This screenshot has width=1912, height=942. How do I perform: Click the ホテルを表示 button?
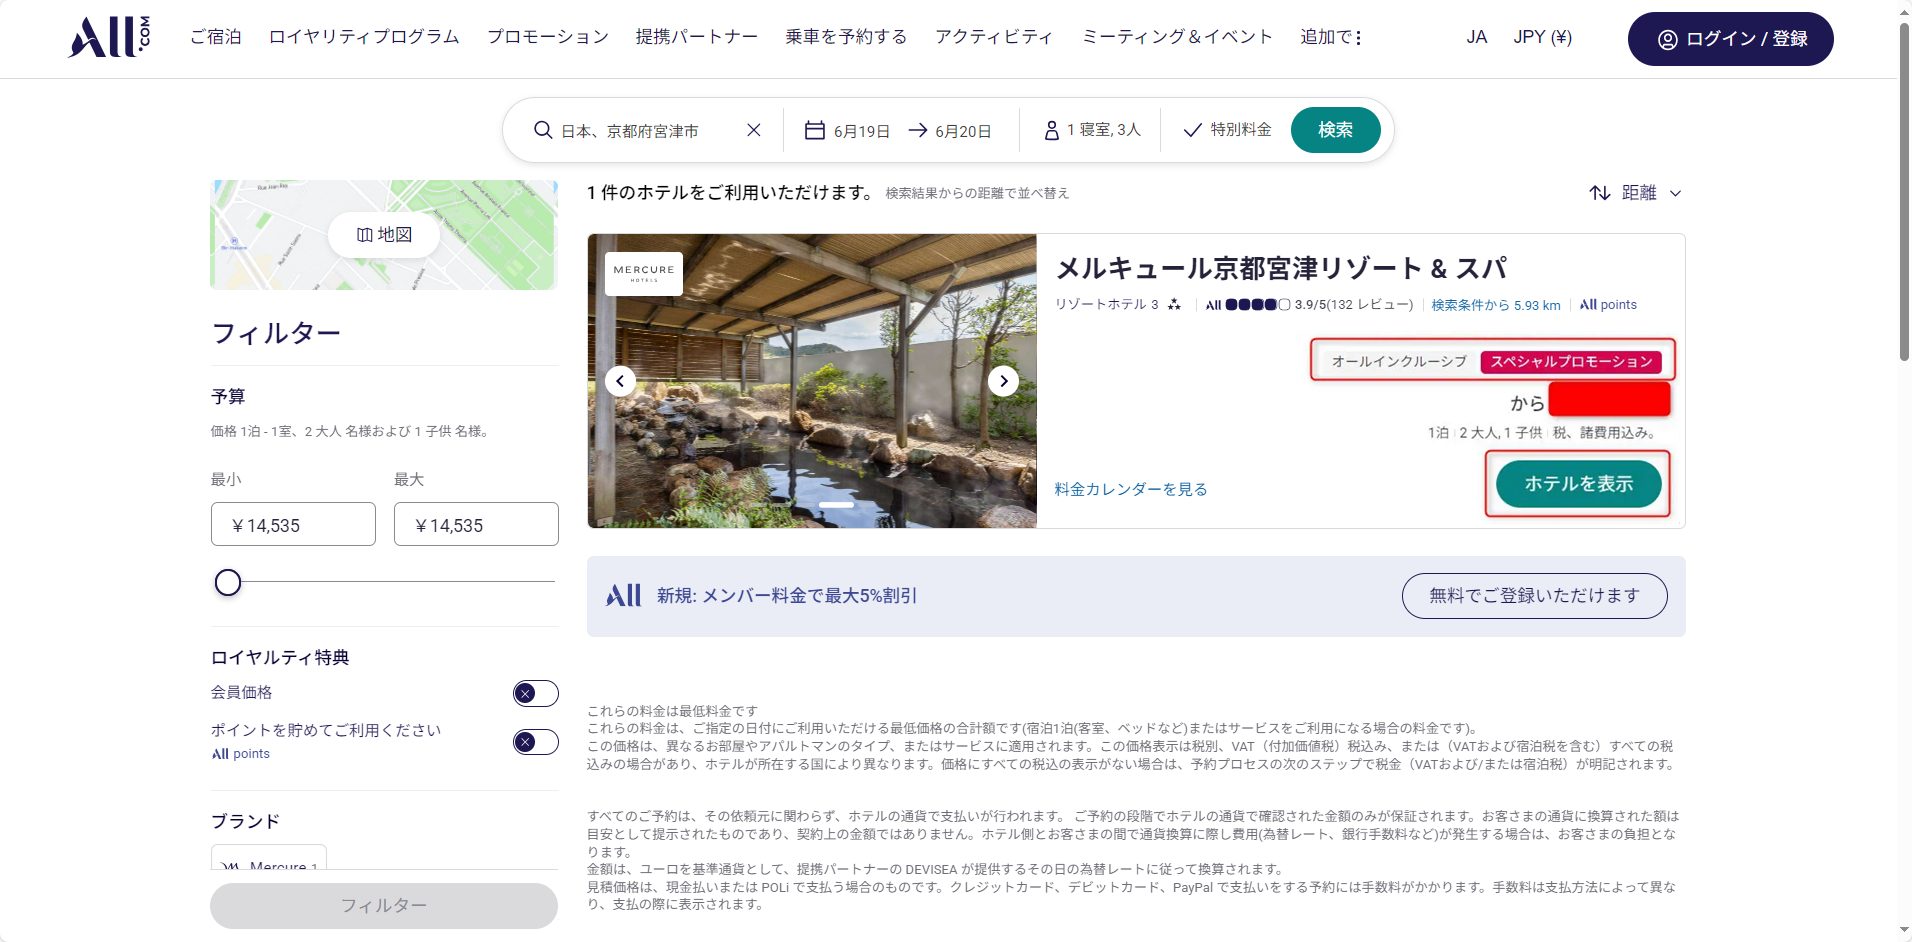(x=1578, y=484)
